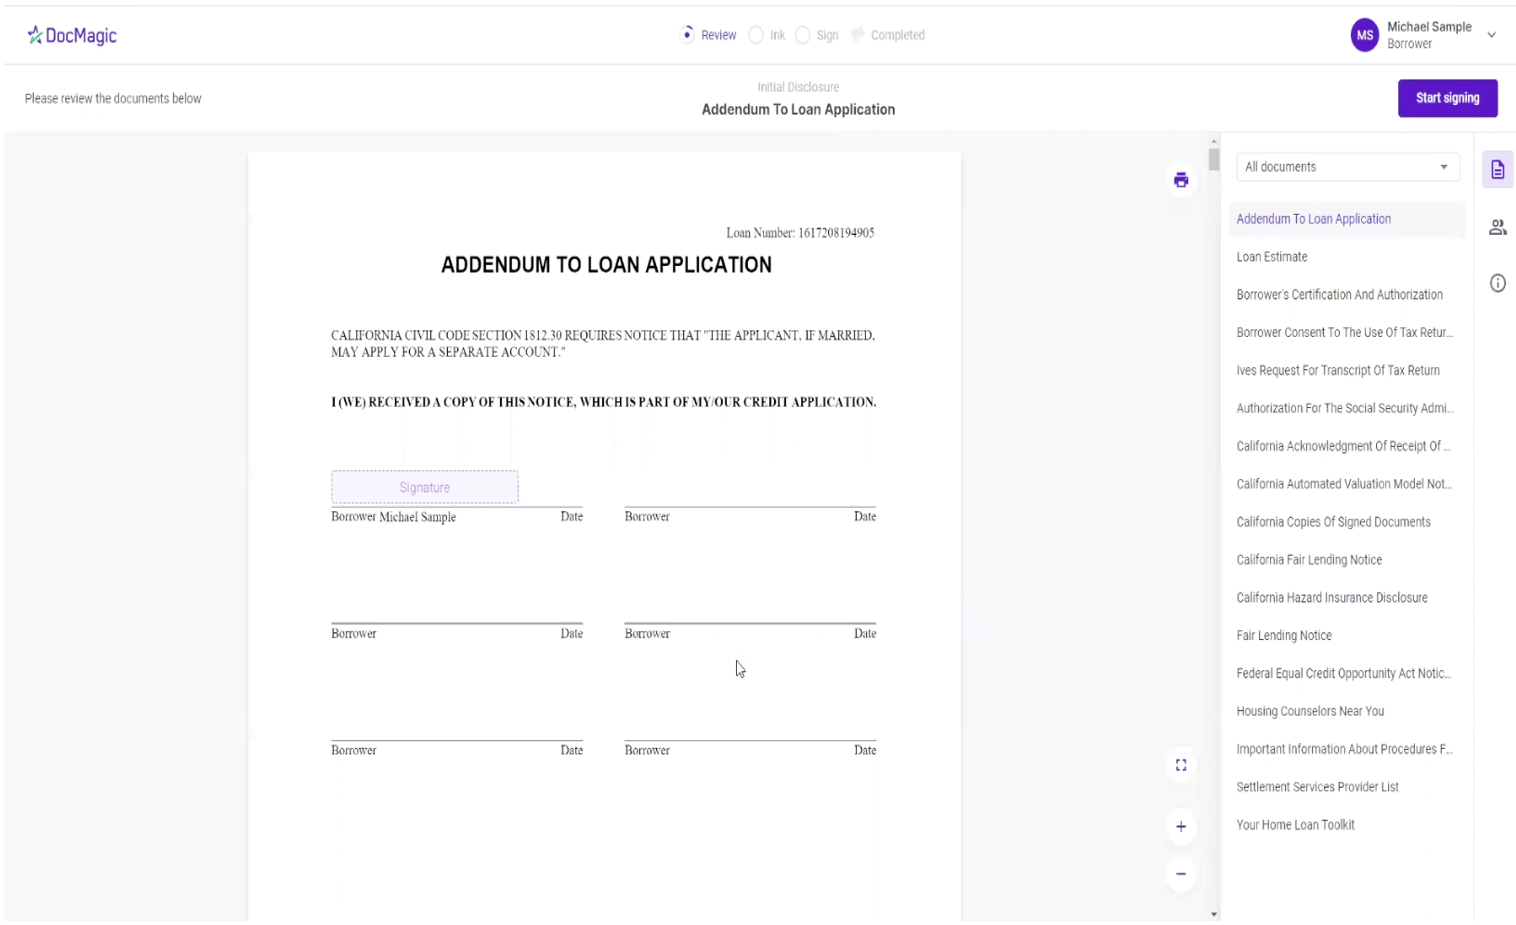1516x925 pixels.
Task: Open Housing Counselors Near You
Action: [1347, 712]
